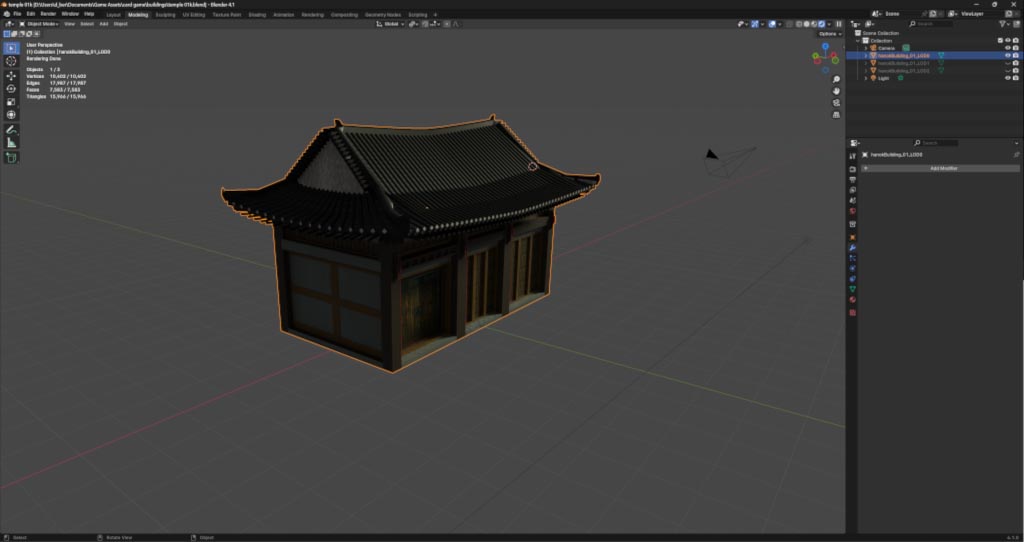Click the Select menu in viewport header

tap(87, 24)
